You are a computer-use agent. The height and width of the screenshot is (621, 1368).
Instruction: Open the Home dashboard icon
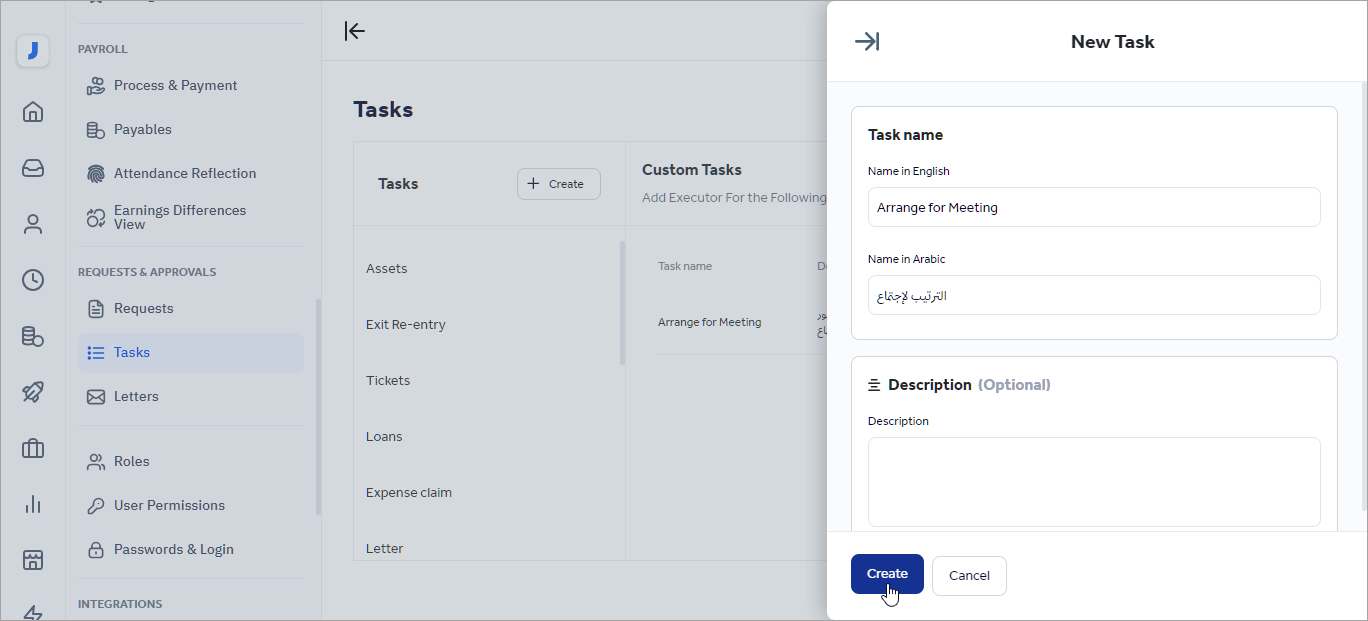33,112
